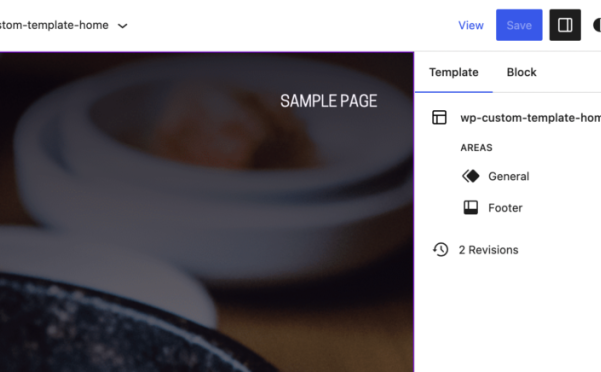Click the custom-template-home document title
The image size is (601, 372).
click(54, 25)
